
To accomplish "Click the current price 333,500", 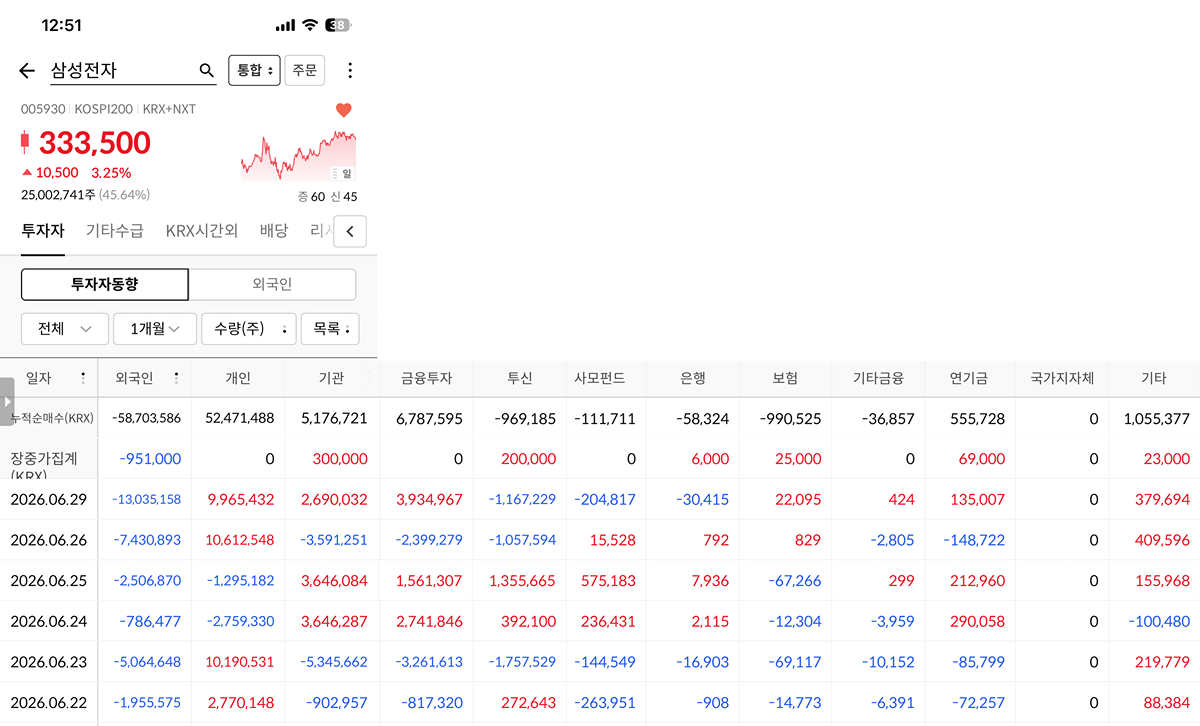I will [x=95, y=144].
